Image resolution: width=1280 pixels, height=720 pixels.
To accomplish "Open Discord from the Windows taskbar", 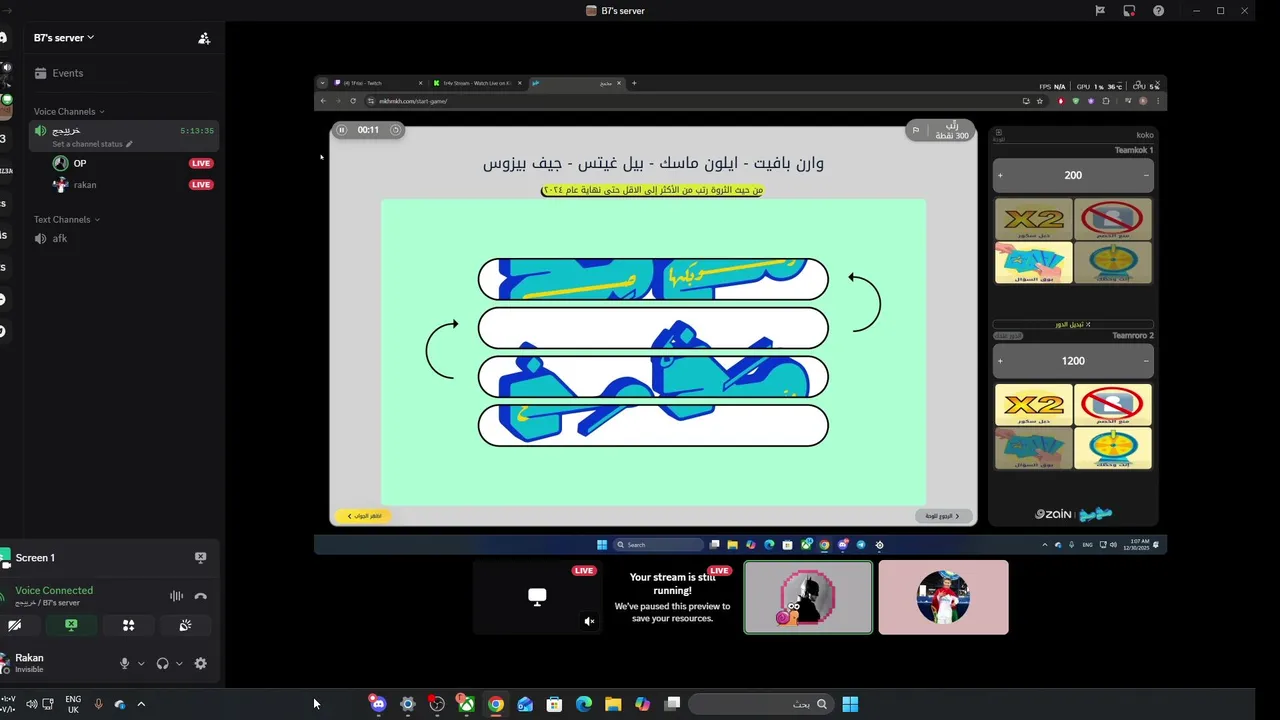I will (377, 704).
